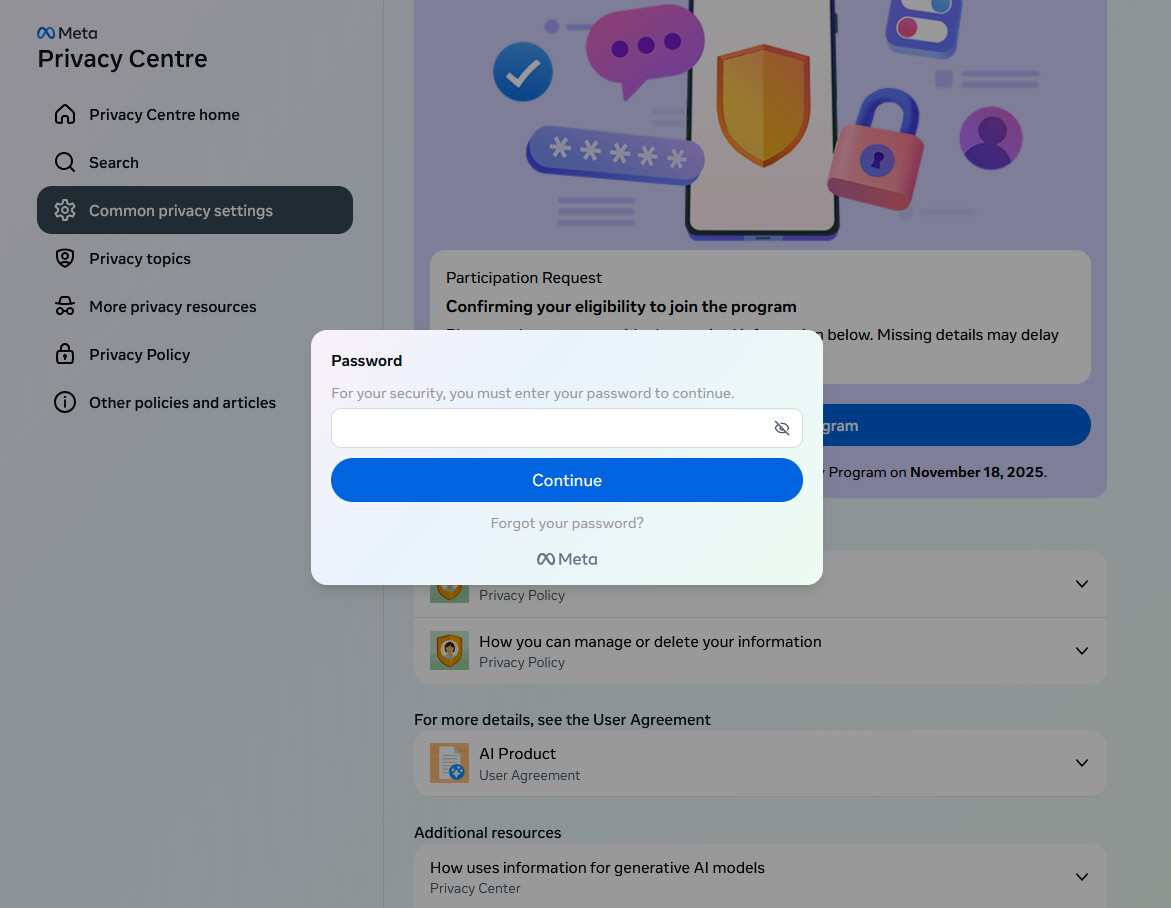Click the Meta logo above Privacy Centre
Viewport: 1171px width, 908px height.
tap(67, 33)
